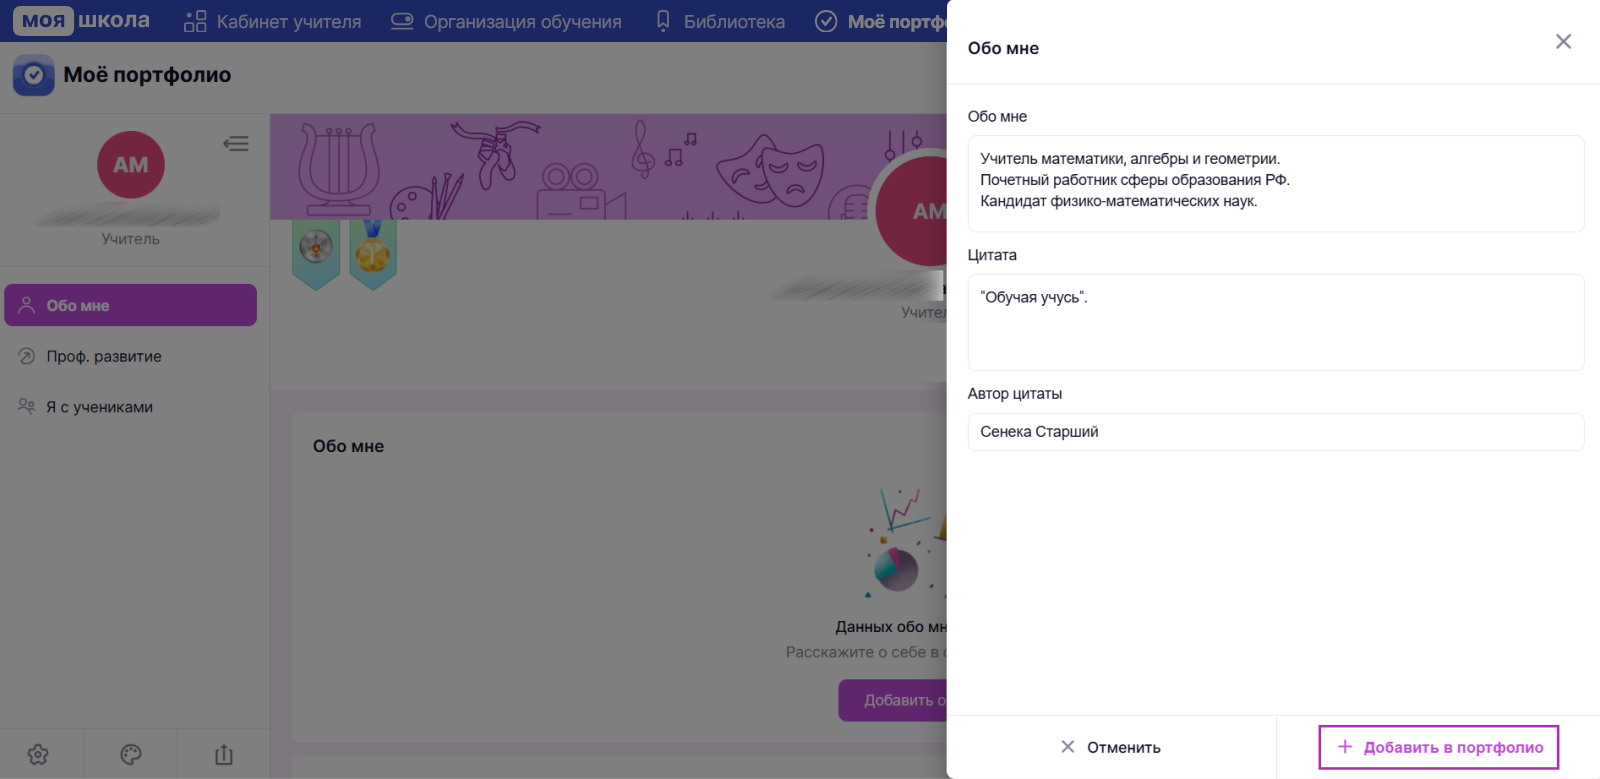The image size is (1600, 779).
Task: Select Я с учениками in the sidebar
Action: tap(130, 407)
